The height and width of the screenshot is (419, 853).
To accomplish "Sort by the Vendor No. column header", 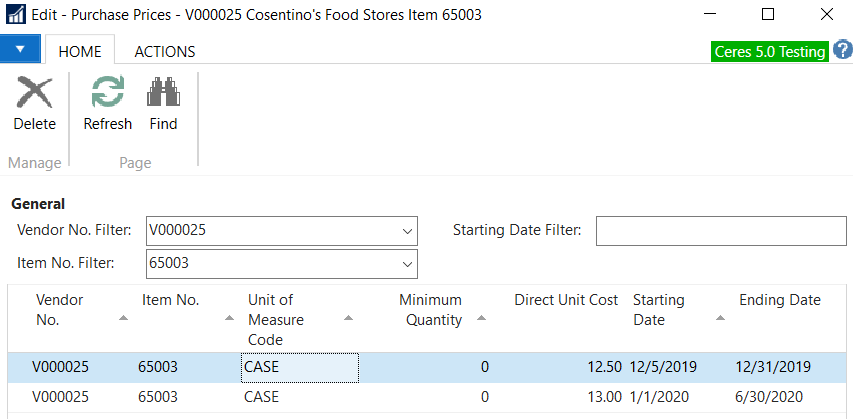I will pyautogui.click(x=60, y=309).
